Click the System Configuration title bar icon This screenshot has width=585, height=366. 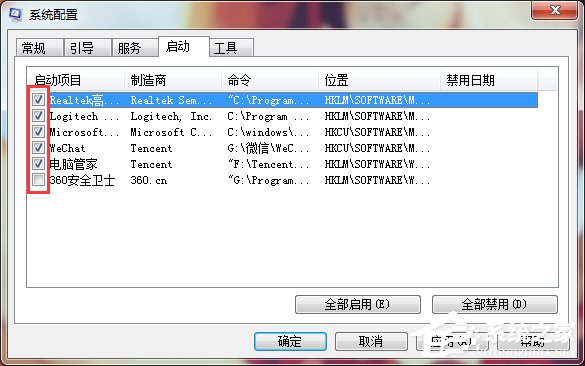pyautogui.click(x=16, y=14)
